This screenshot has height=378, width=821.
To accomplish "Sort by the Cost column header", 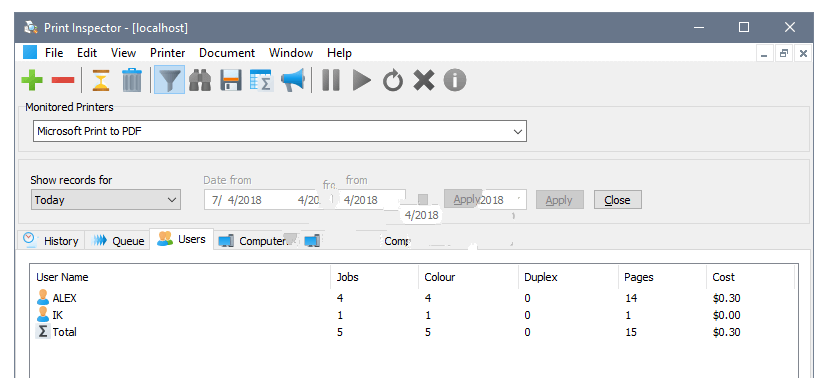I will tap(750, 277).
